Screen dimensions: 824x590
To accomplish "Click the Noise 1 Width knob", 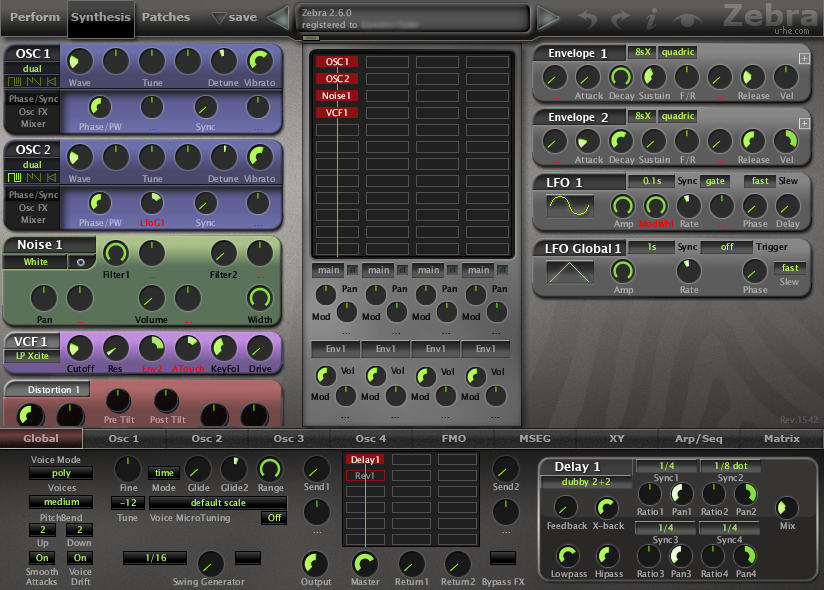I will [x=260, y=298].
